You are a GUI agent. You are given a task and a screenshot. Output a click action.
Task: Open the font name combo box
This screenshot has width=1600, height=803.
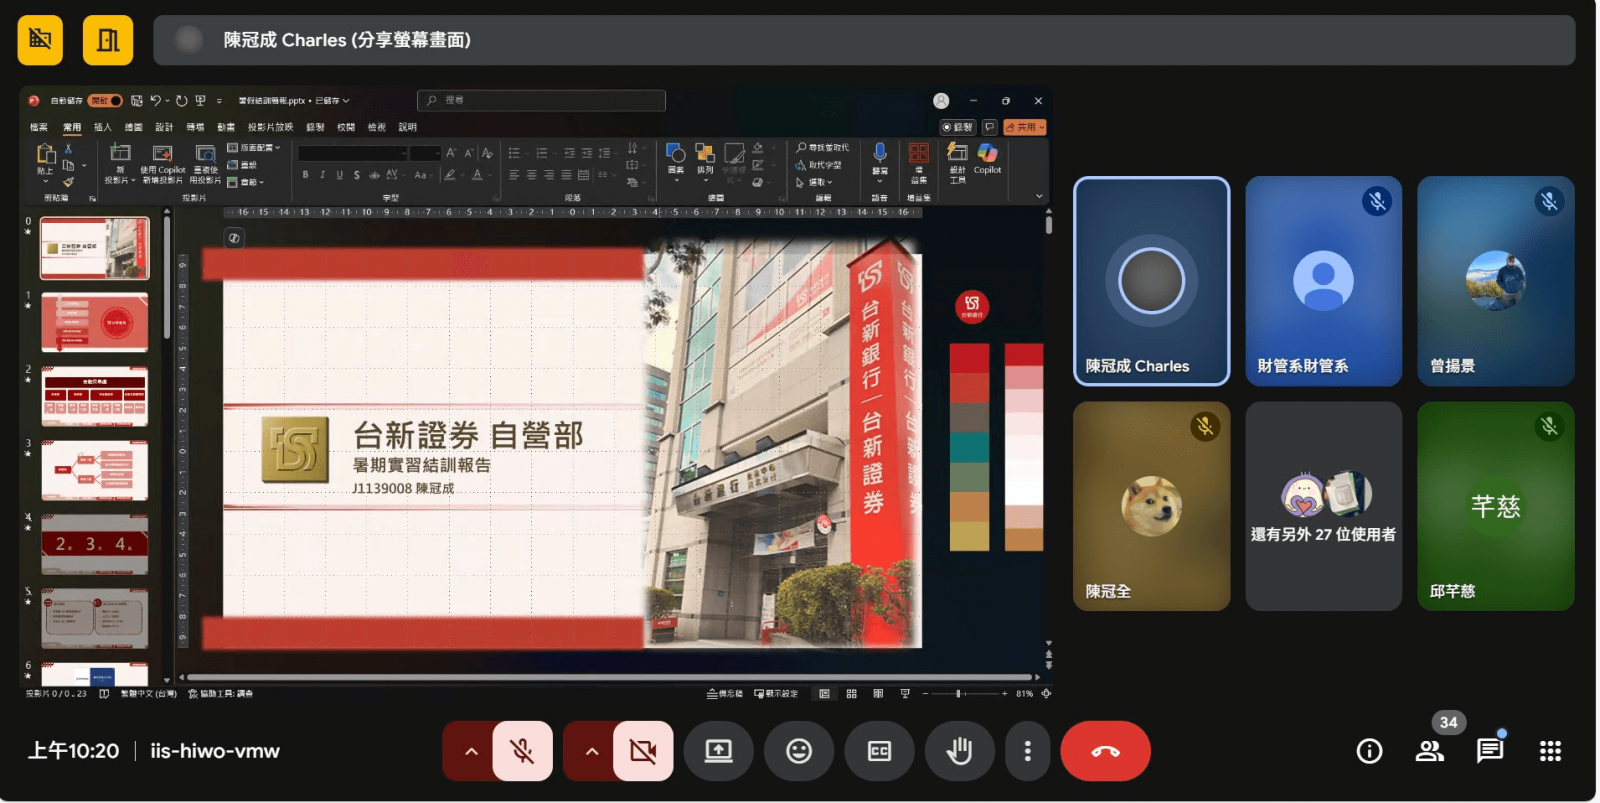pos(353,153)
